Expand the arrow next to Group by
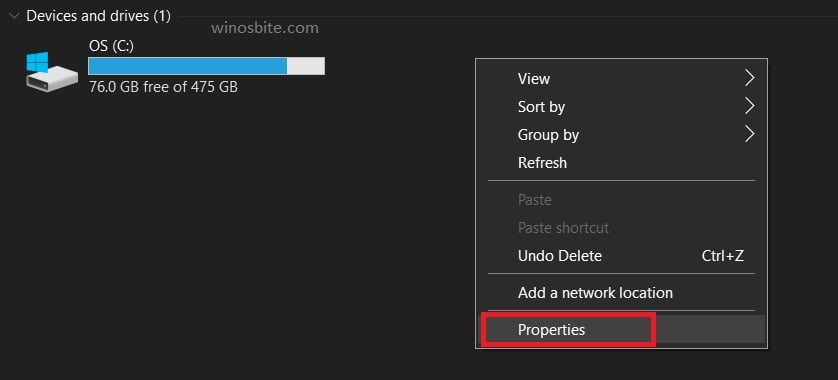This screenshot has height=380, width=838. [749, 134]
